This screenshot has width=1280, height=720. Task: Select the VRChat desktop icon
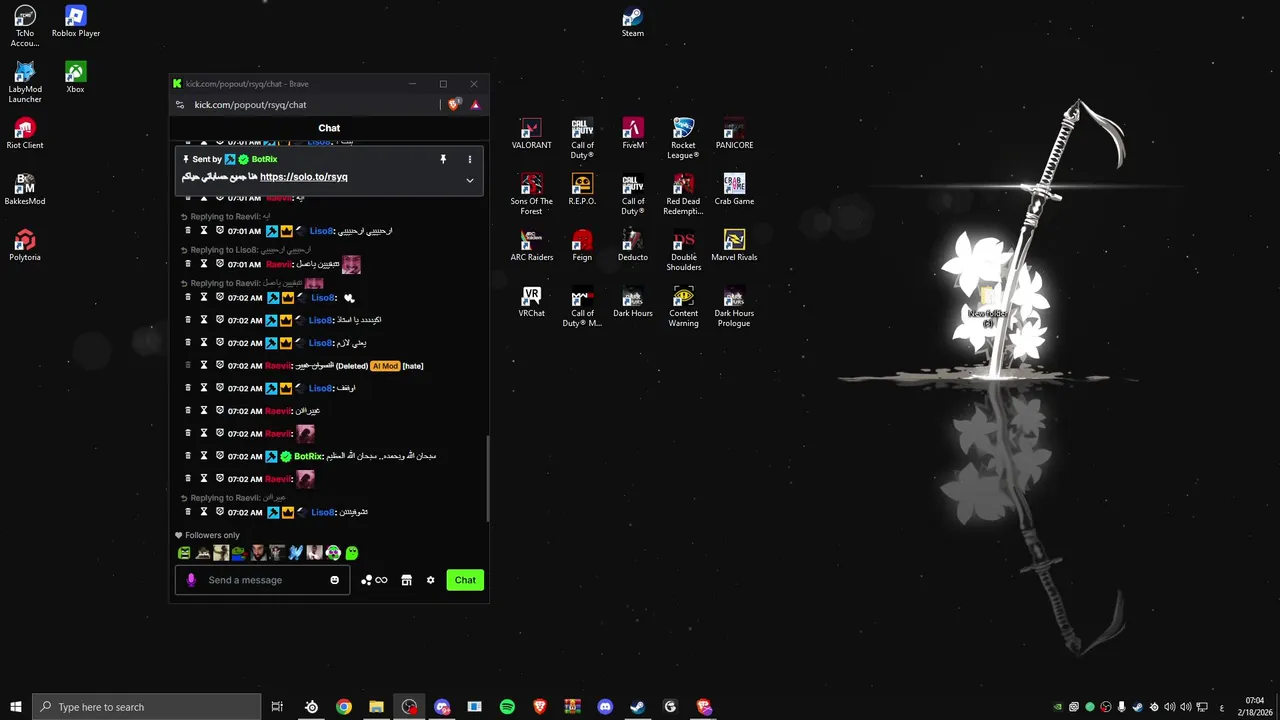pos(531,303)
